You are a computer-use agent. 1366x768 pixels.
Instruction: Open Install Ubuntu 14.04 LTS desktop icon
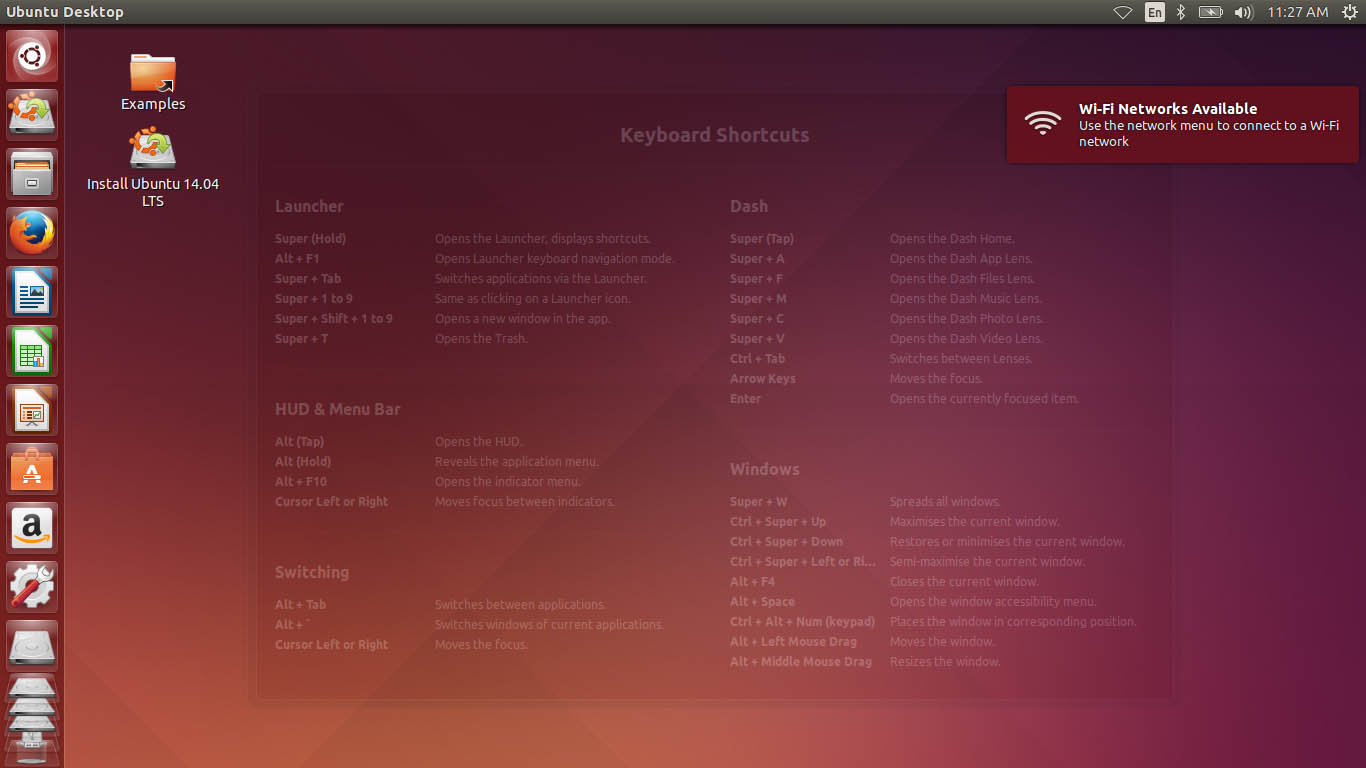153,168
